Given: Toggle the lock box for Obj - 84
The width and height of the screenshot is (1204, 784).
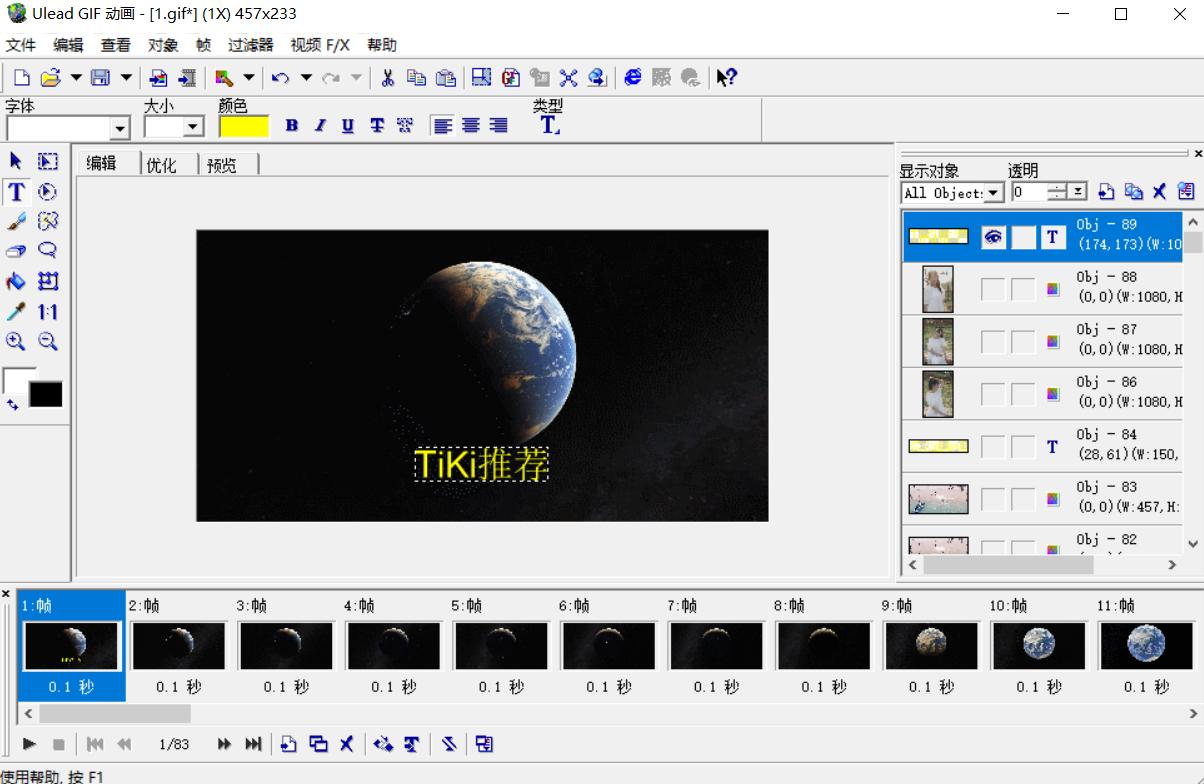Looking at the screenshot, I should click(x=1023, y=446).
